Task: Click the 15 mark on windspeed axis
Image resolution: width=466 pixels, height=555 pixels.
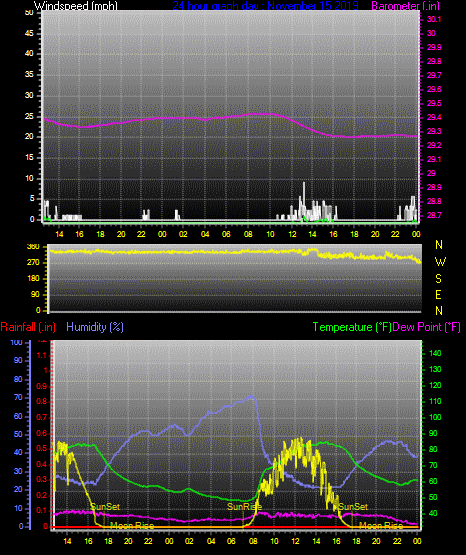Action: (29, 158)
